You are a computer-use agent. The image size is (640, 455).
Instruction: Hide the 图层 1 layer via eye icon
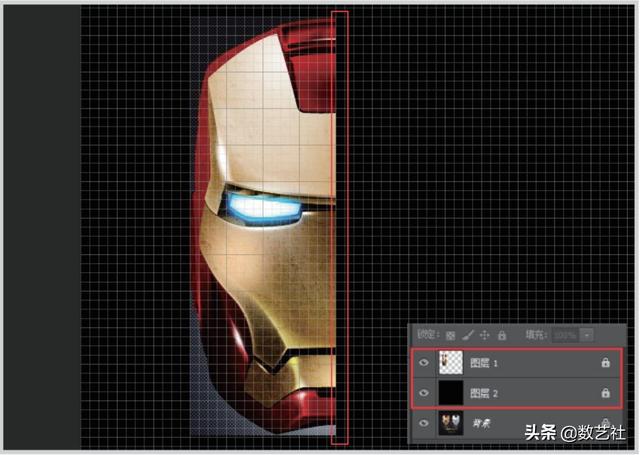click(424, 362)
